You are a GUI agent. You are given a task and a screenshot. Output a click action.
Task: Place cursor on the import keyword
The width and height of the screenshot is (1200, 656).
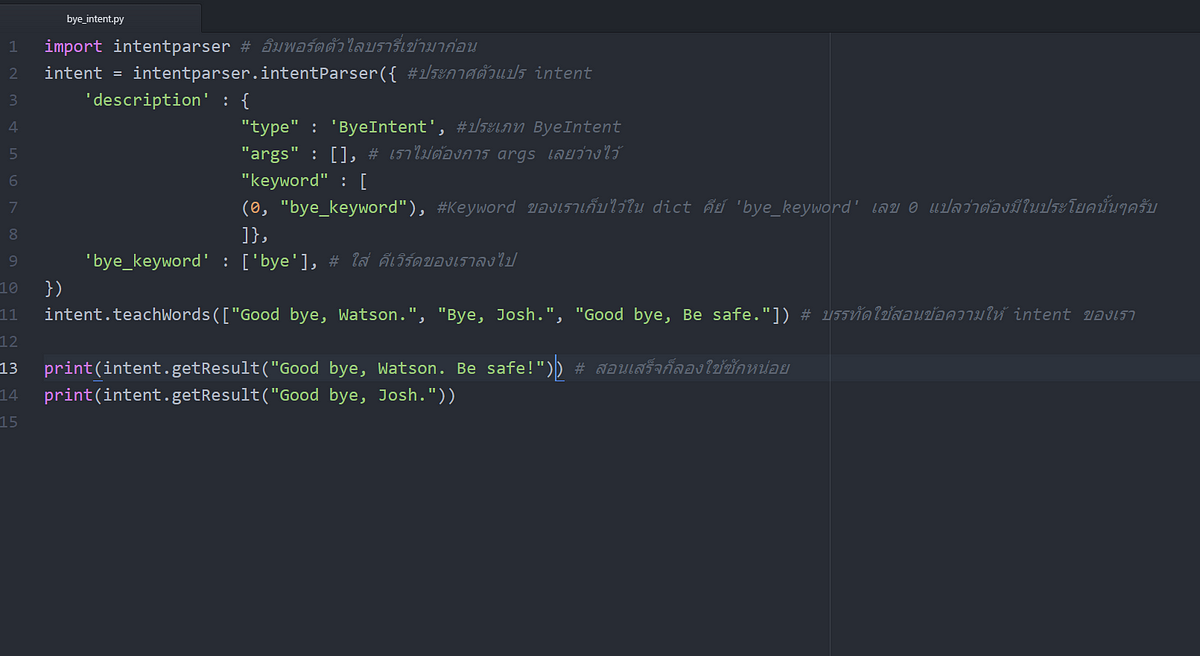point(73,46)
